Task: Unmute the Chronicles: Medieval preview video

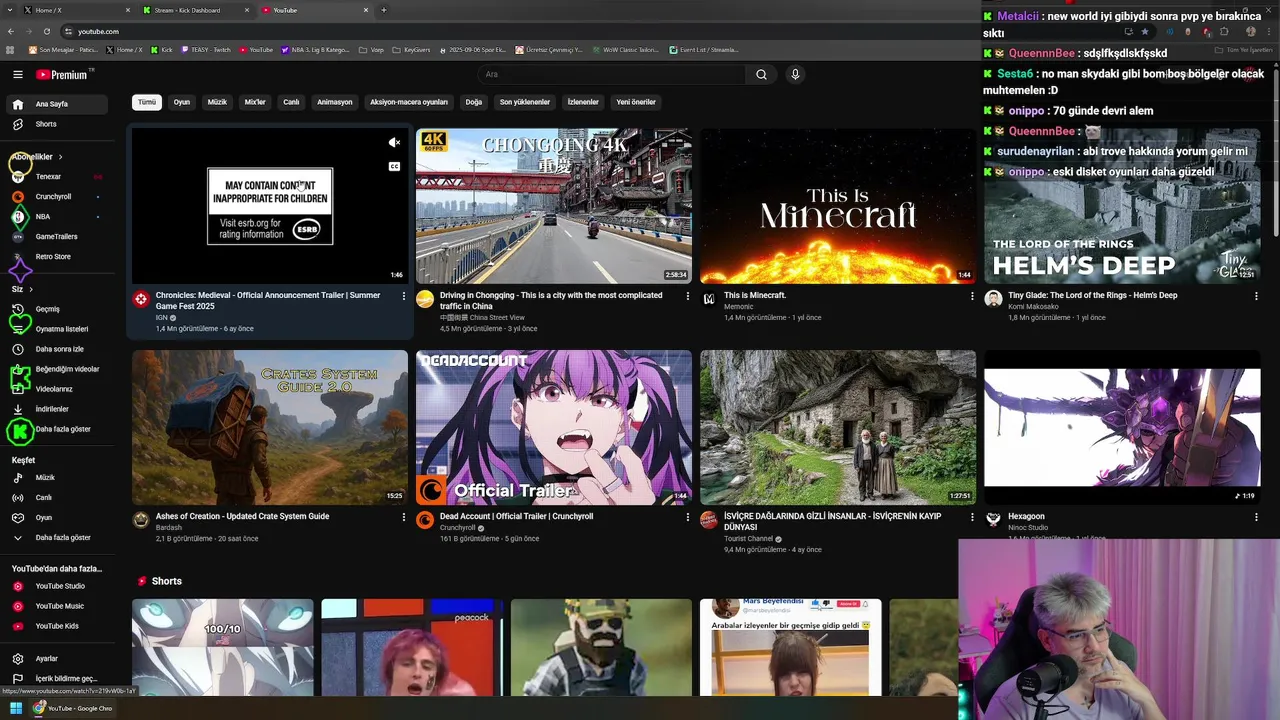Action: click(x=394, y=143)
